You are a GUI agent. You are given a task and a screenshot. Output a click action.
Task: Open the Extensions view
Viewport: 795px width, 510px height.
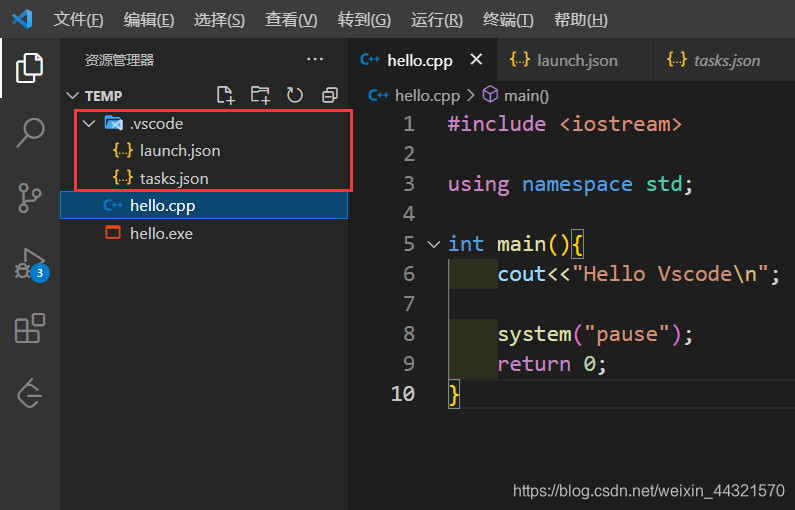click(29, 328)
